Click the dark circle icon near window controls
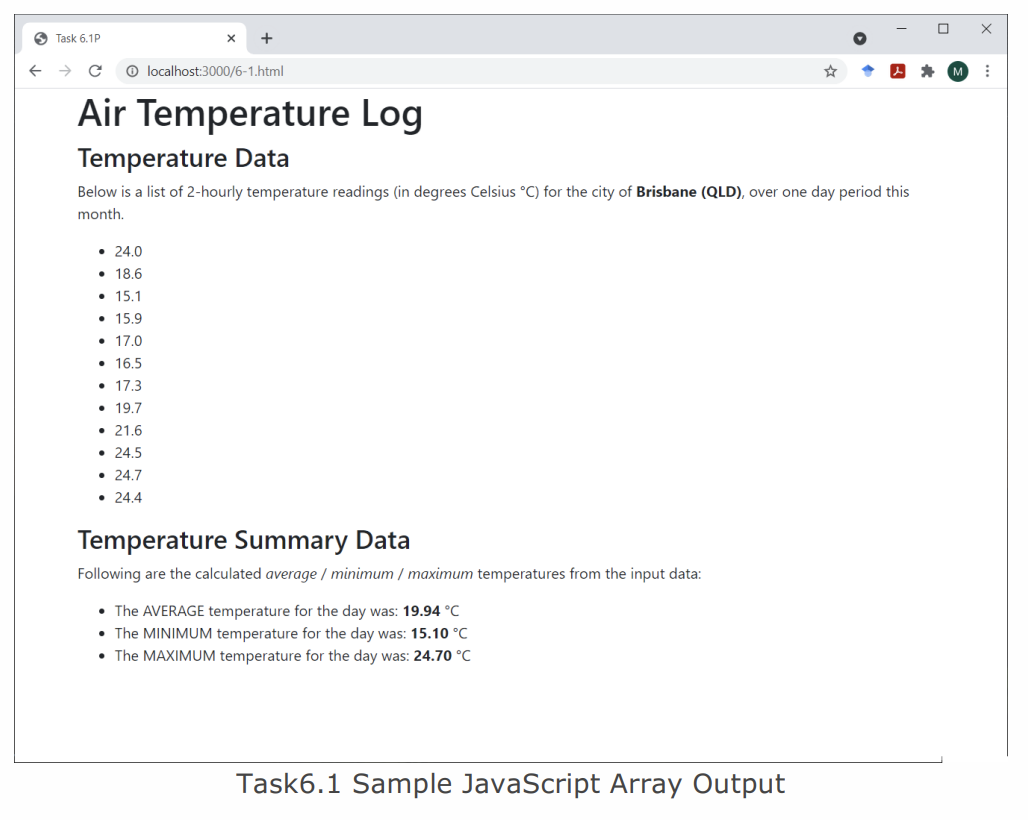The image size is (1028, 820). click(859, 38)
